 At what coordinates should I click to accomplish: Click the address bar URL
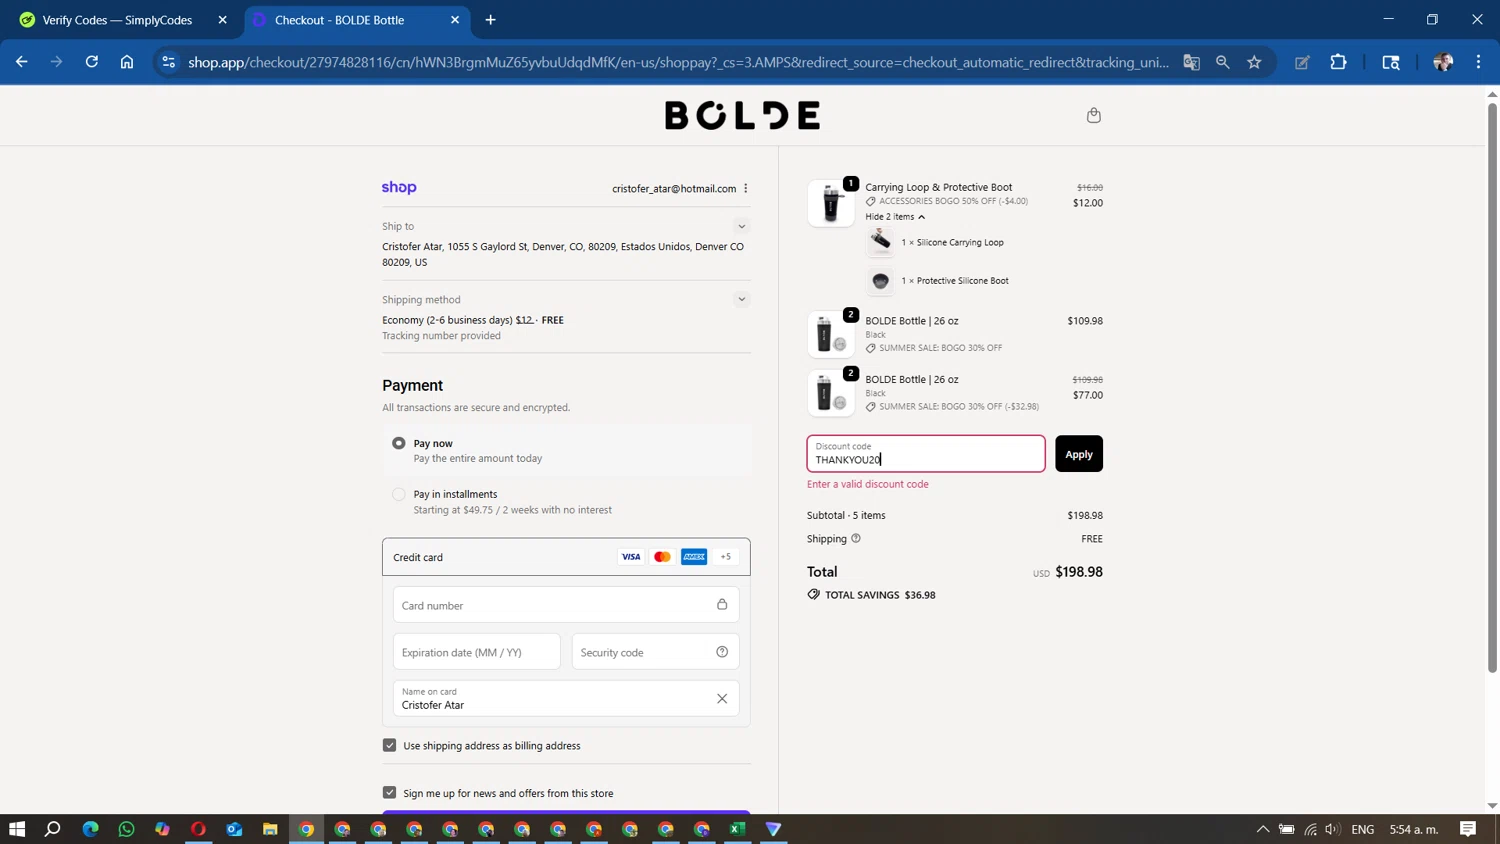click(678, 62)
